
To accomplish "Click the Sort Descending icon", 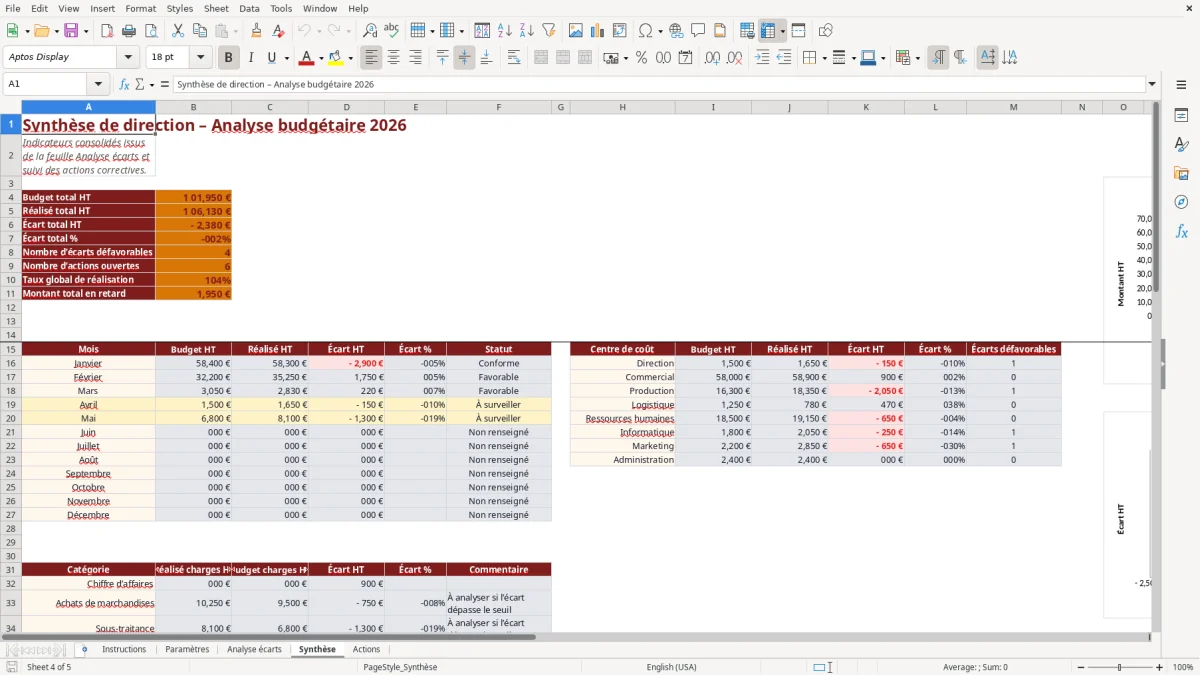I will [527, 31].
